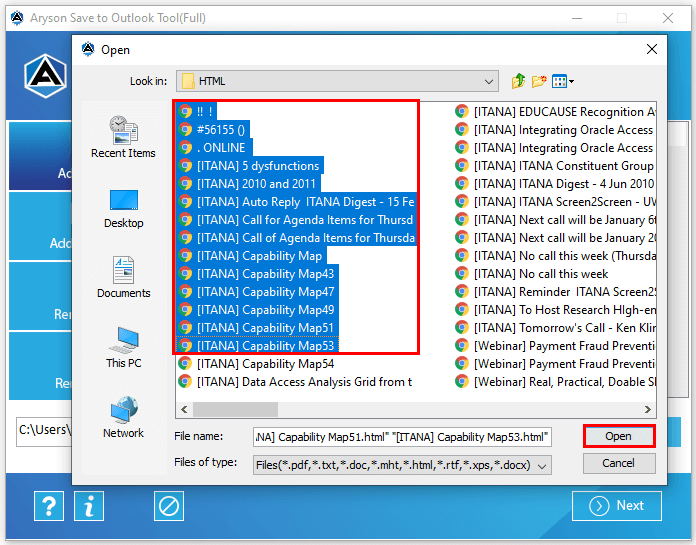Select '[ITANA] Capability Map49' file
The height and width of the screenshot is (545, 696).
pos(257,310)
